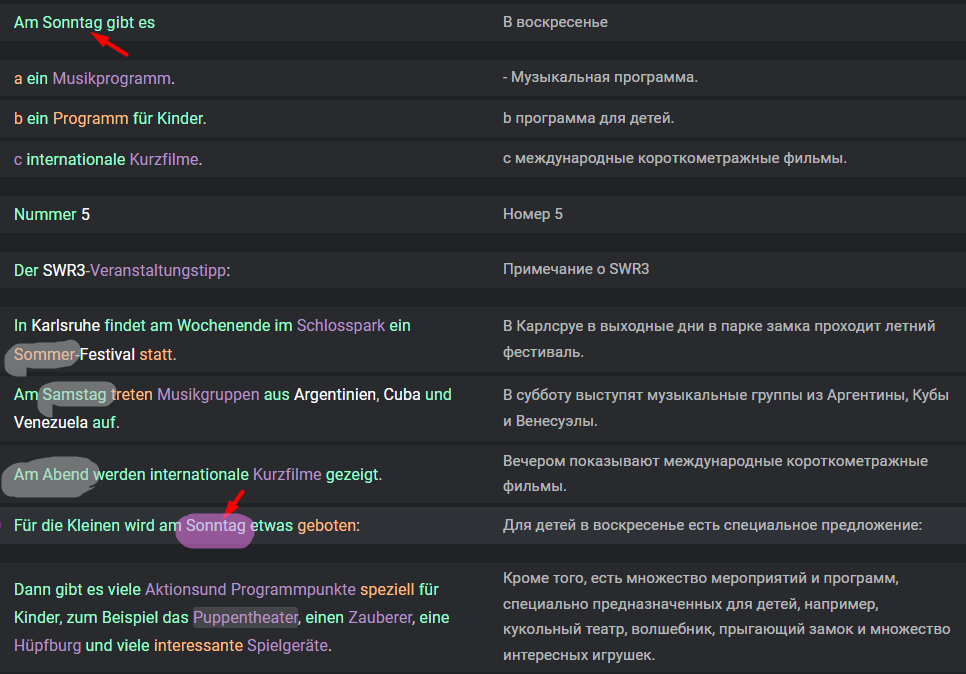Click the word 'findet' in the Karlsruhe sentence
This screenshot has height=674, width=966.
point(125,325)
